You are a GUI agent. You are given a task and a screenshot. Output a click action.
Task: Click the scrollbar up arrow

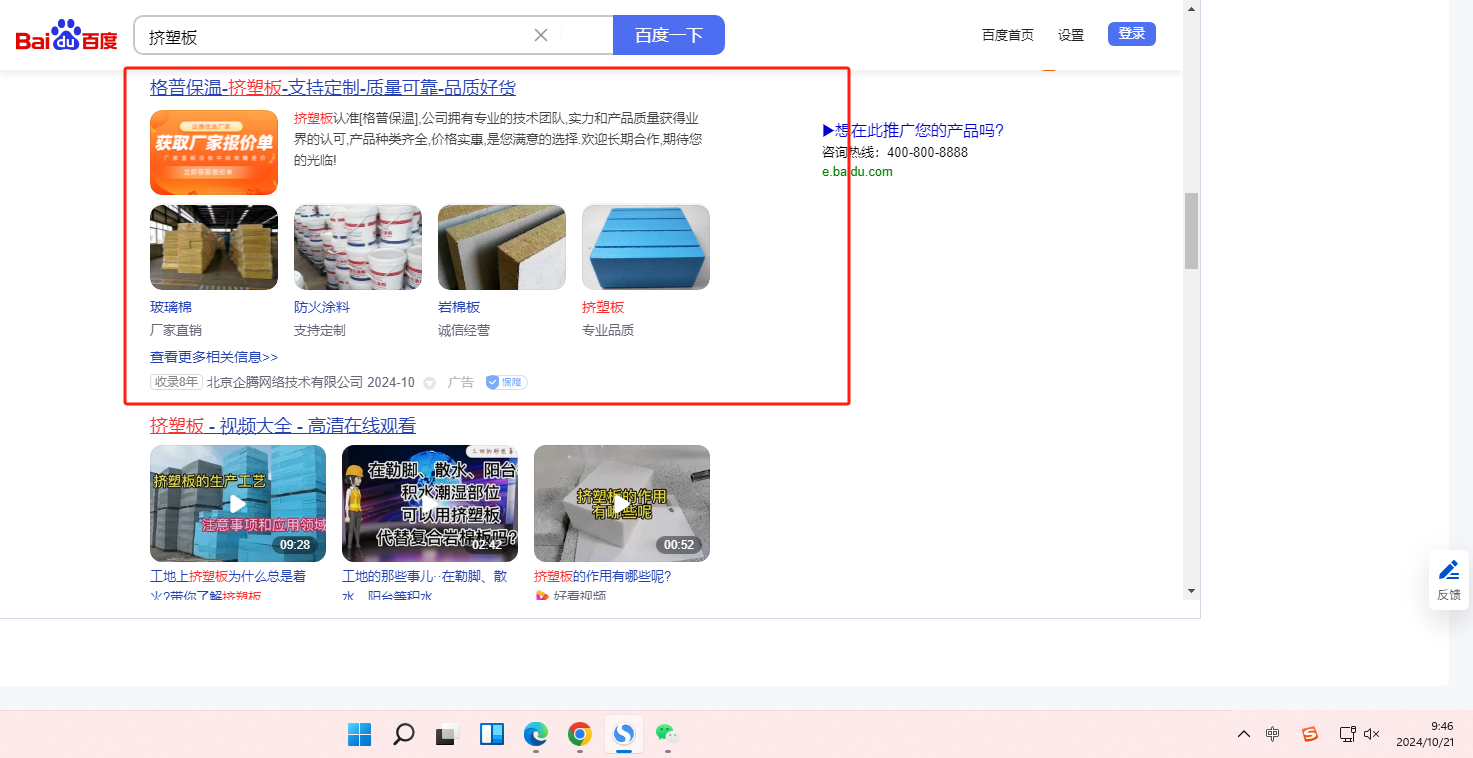click(x=1191, y=8)
